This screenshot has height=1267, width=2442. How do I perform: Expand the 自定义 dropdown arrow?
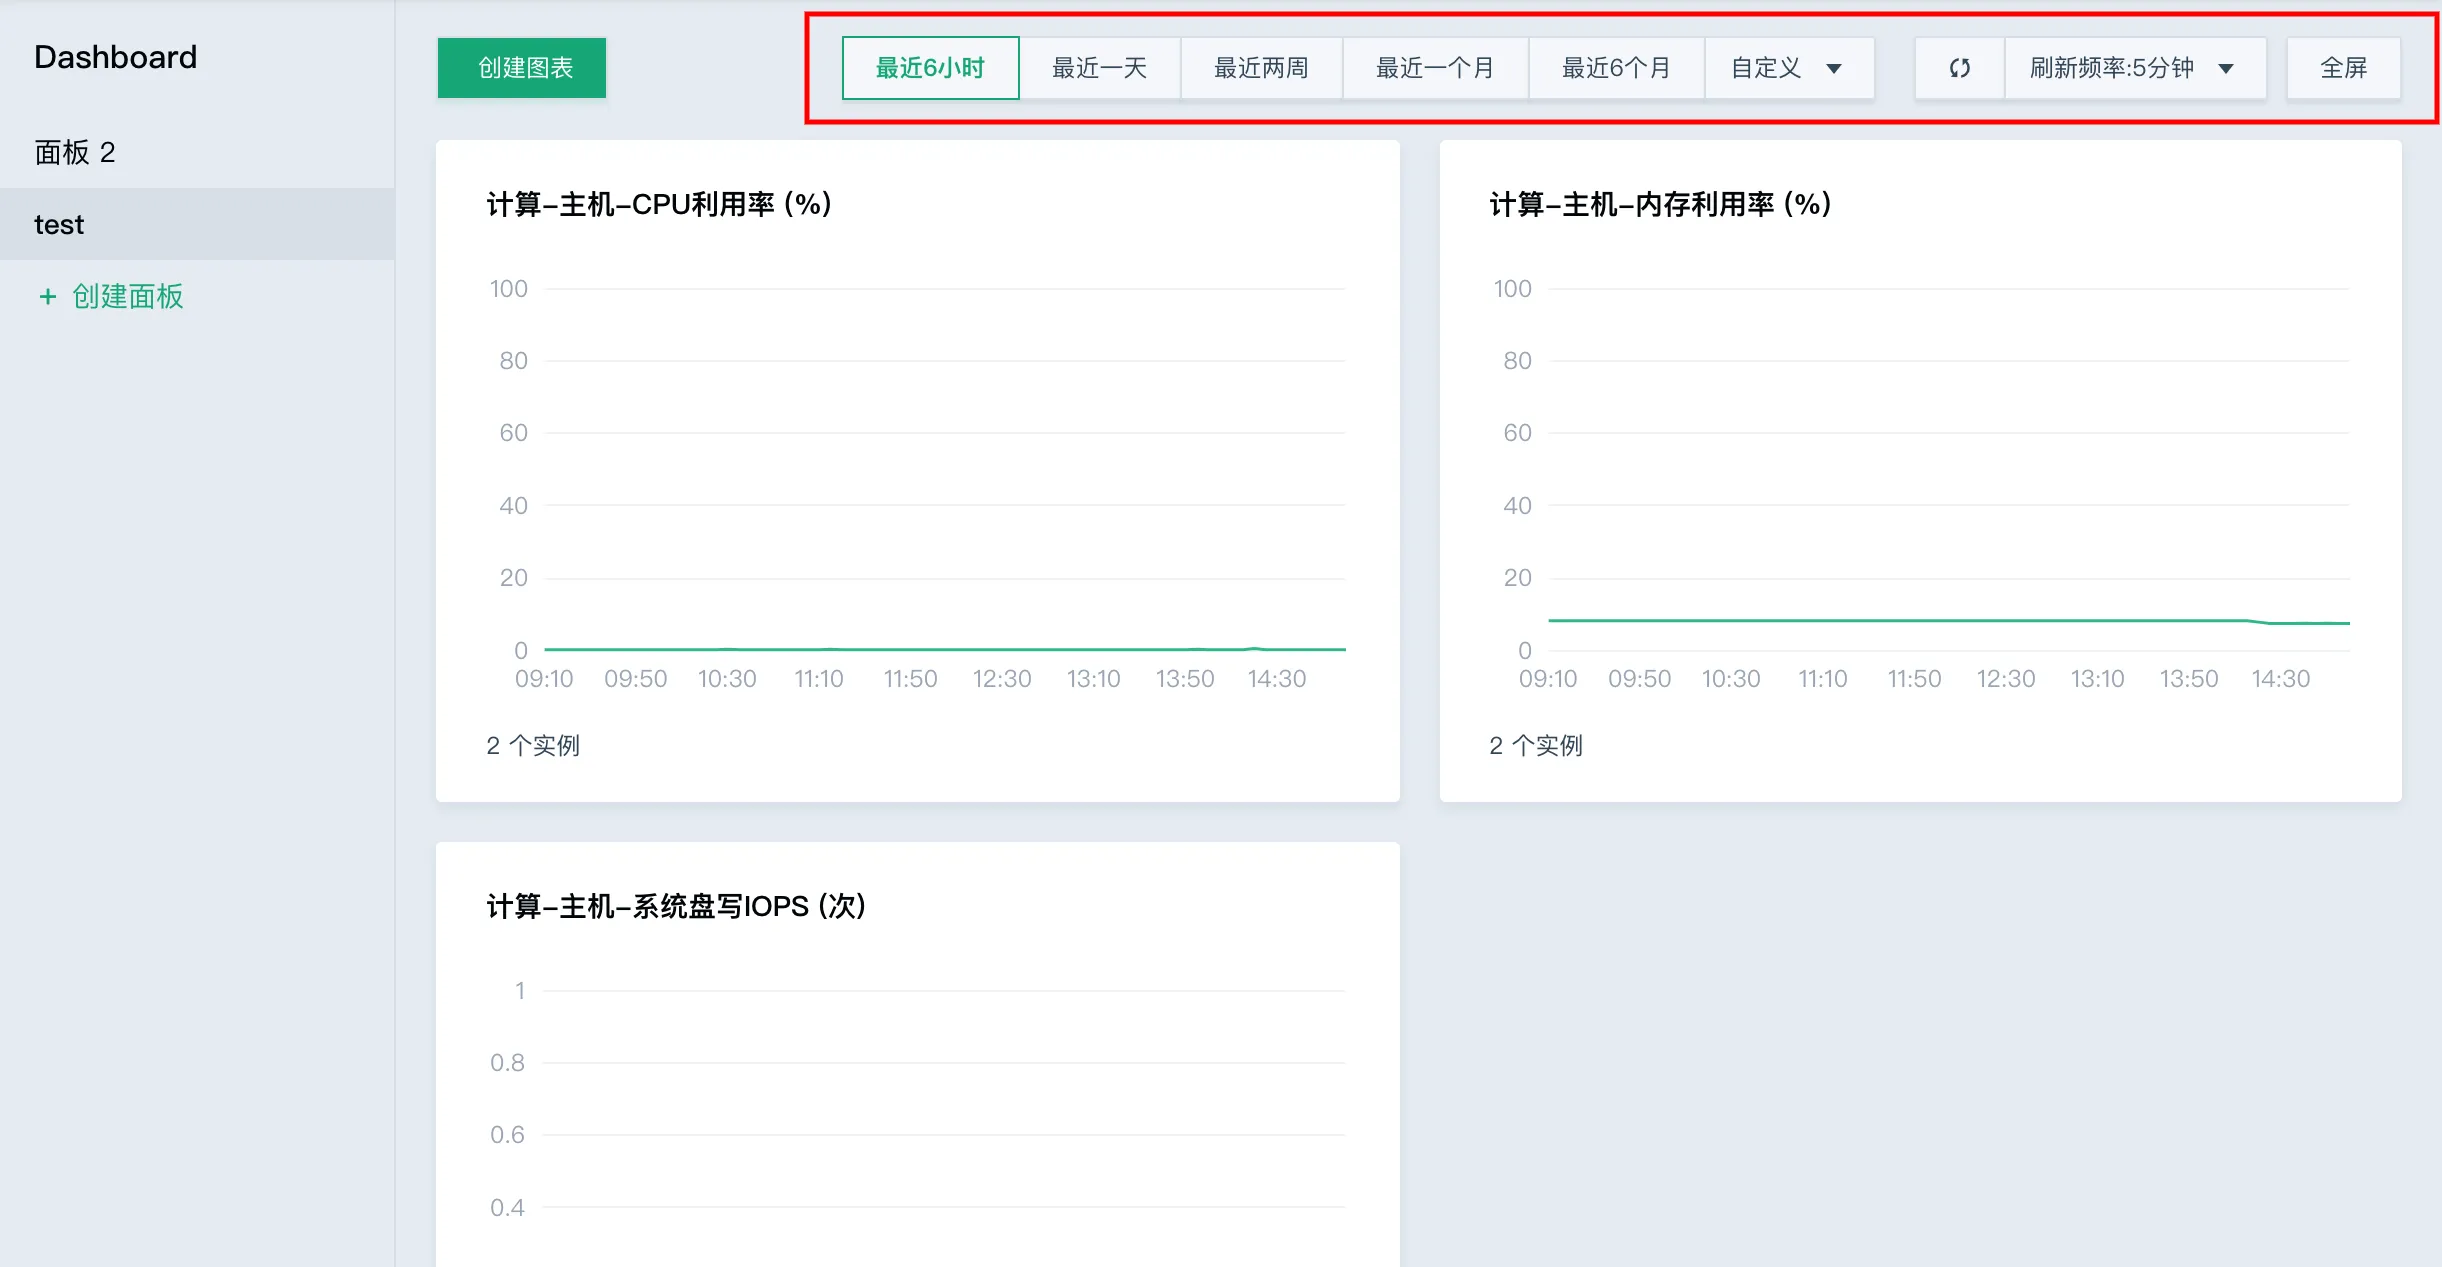coord(1834,69)
